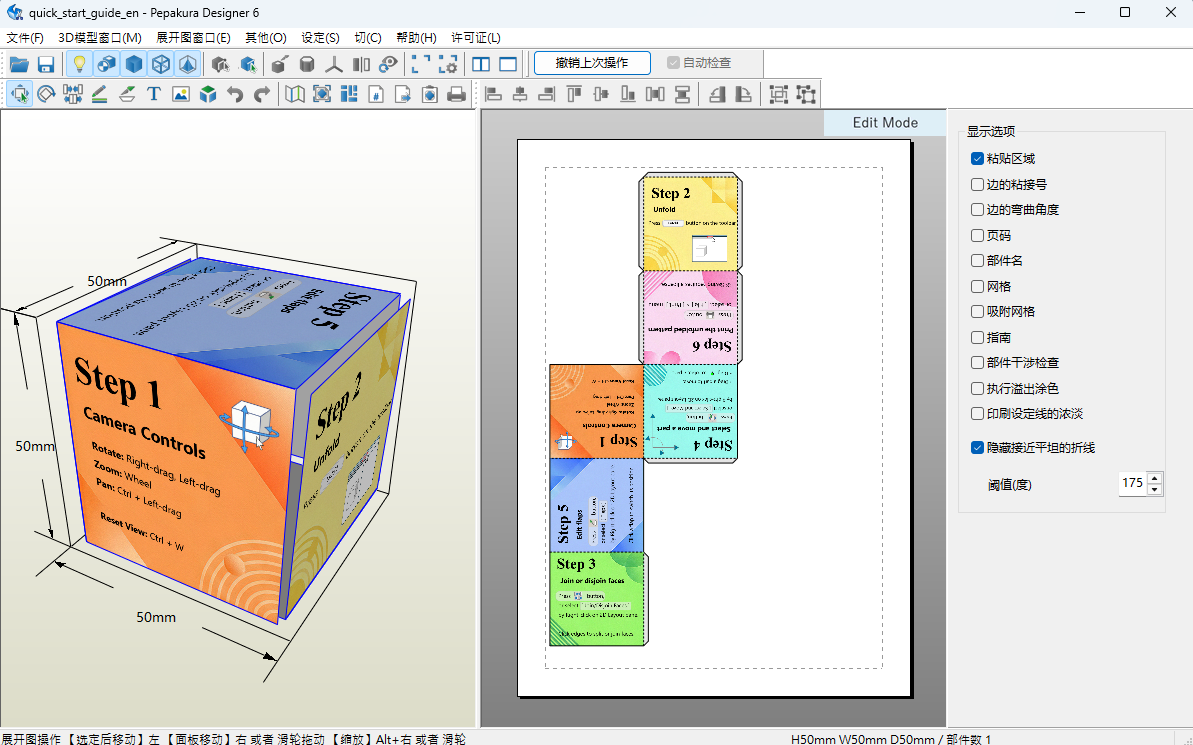Open the 设定(S) menu

320,37
